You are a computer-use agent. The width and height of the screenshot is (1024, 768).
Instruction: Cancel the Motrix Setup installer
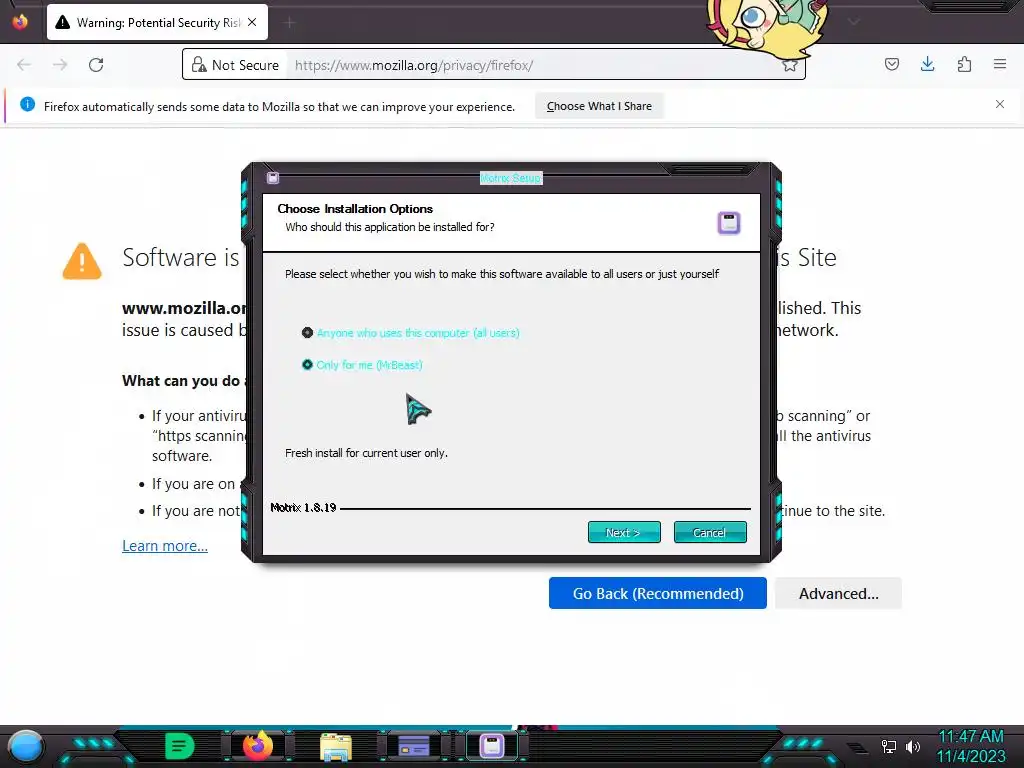point(710,532)
